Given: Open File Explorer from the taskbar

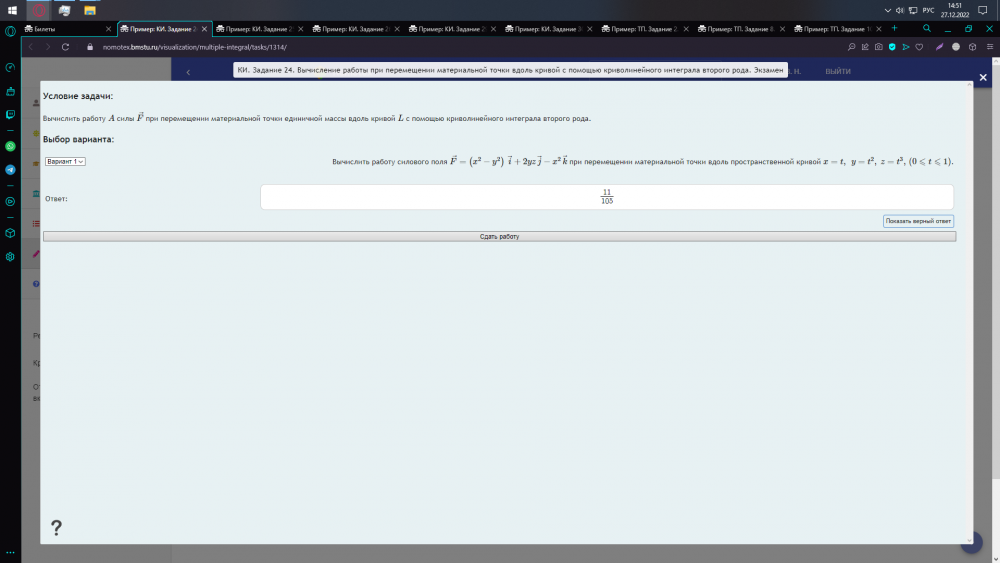Looking at the screenshot, I should click(x=90, y=10).
